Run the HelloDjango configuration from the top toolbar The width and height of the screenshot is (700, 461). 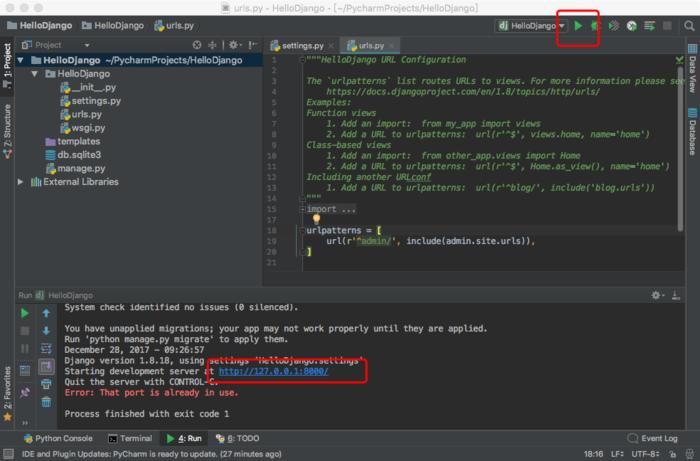(x=578, y=26)
